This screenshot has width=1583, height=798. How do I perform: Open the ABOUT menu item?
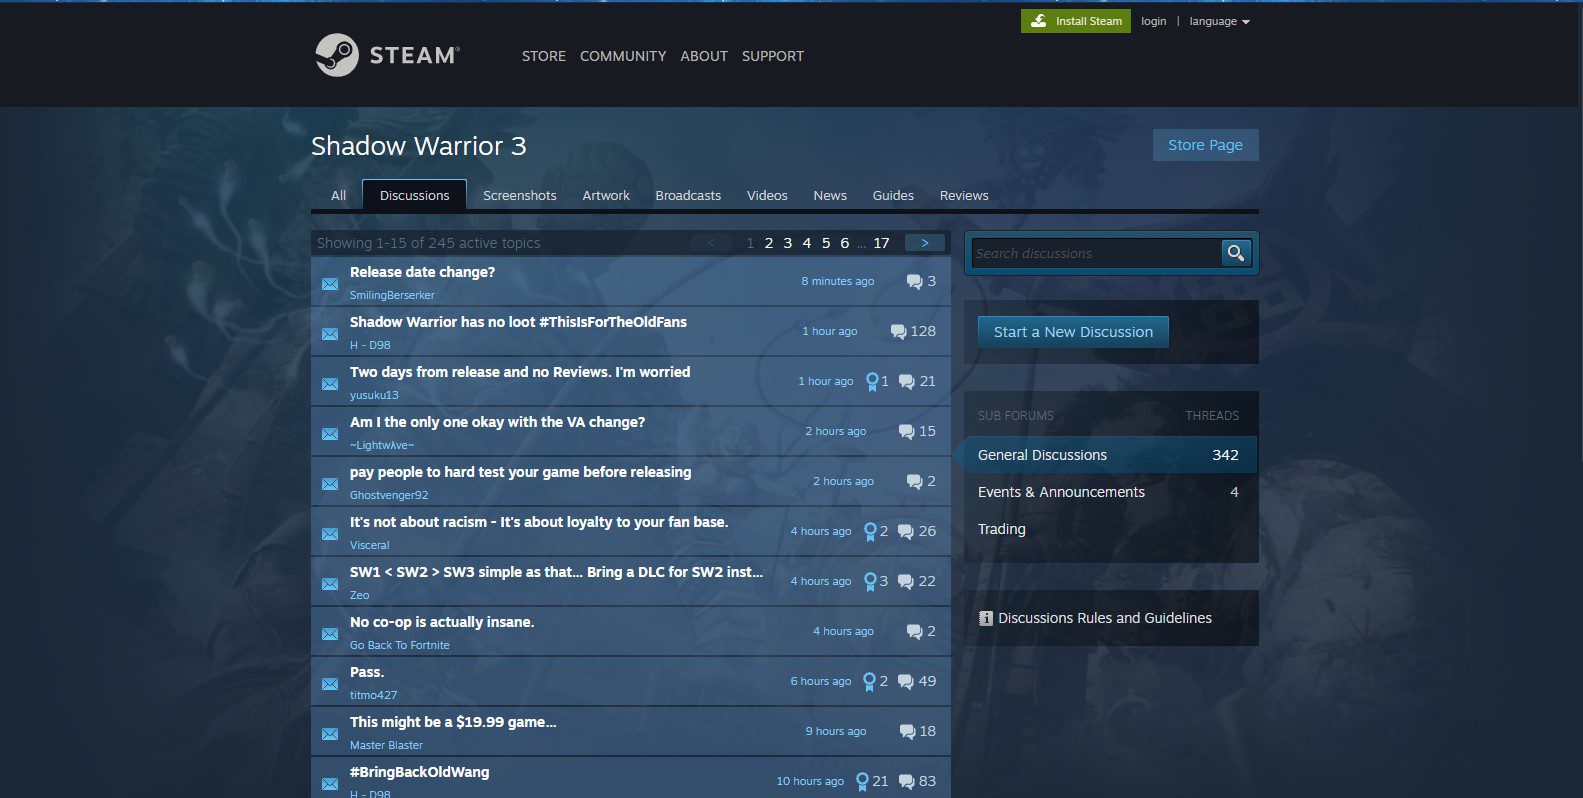point(704,56)
